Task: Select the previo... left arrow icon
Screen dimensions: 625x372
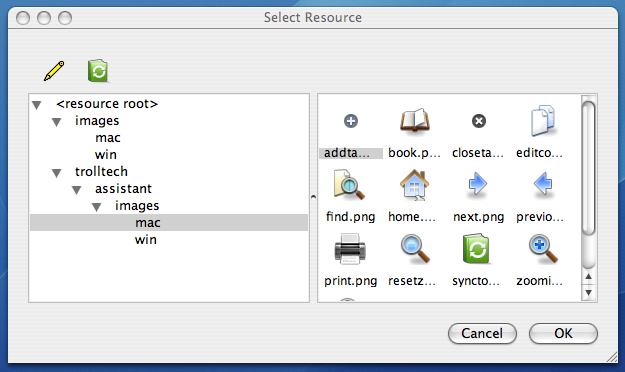Action: click(x=543, y=184)
